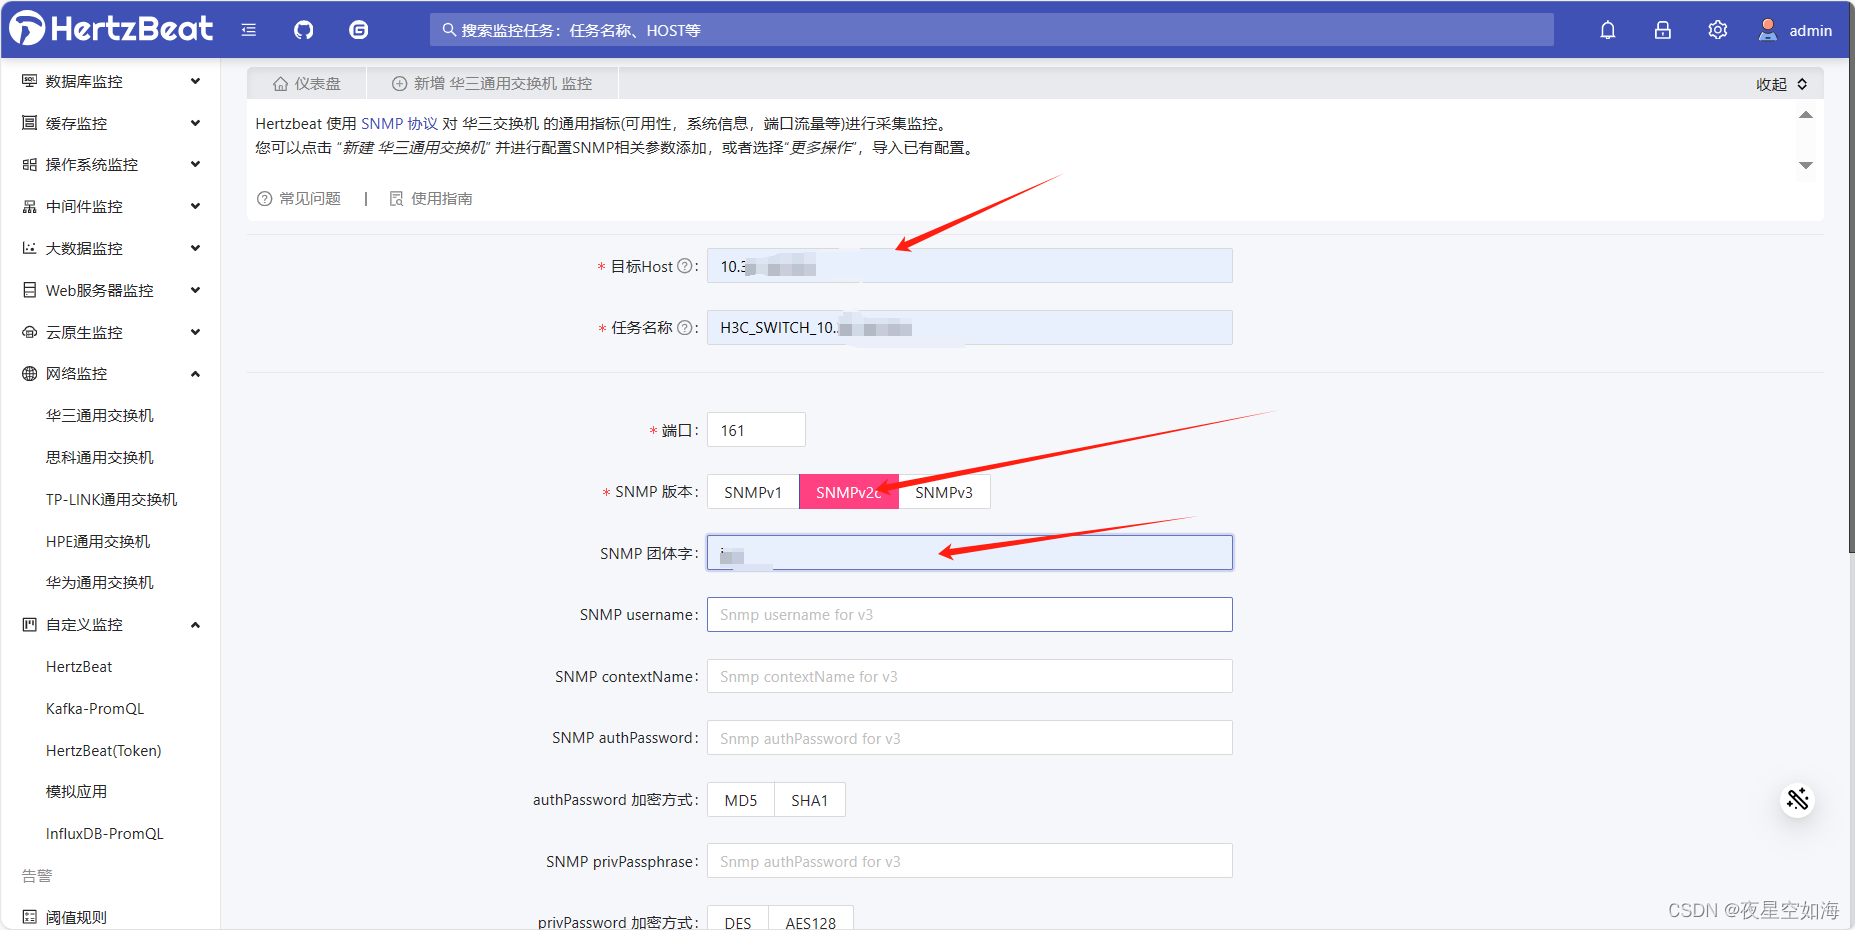Toggle the sidebar collapse icon
1855x930 pixels.
(249, 30)
